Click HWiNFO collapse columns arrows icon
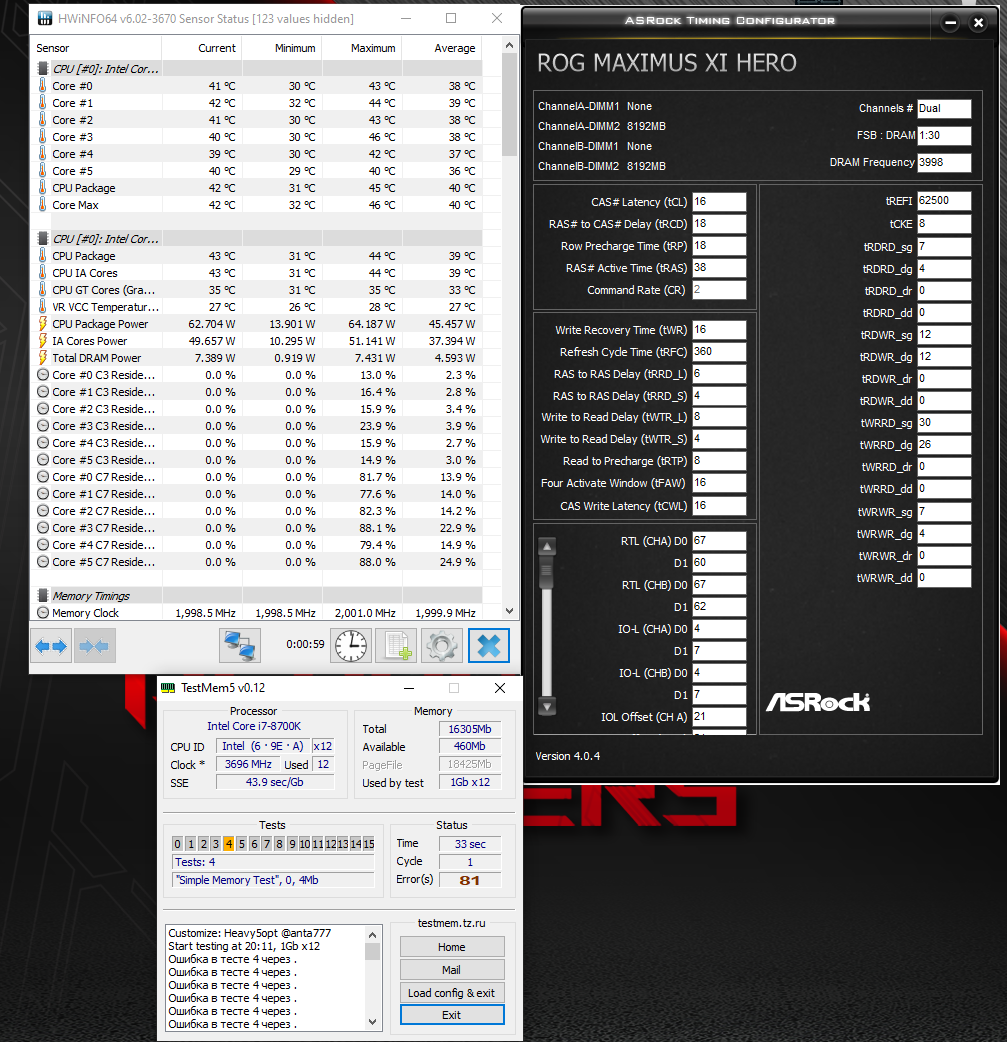 (x=94, y=646)
